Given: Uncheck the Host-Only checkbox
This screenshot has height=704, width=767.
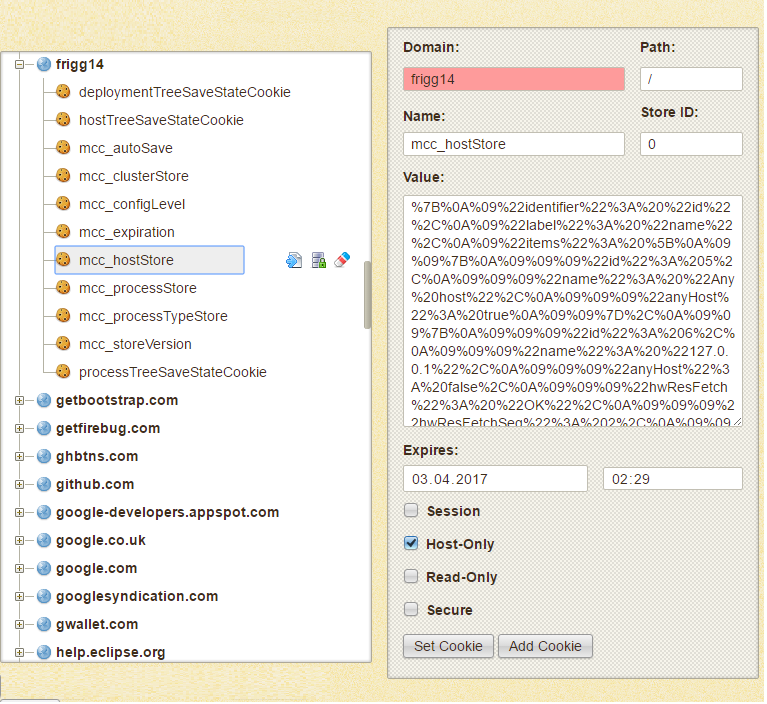Looking at the screenshot, I should (x=411, y=544).
